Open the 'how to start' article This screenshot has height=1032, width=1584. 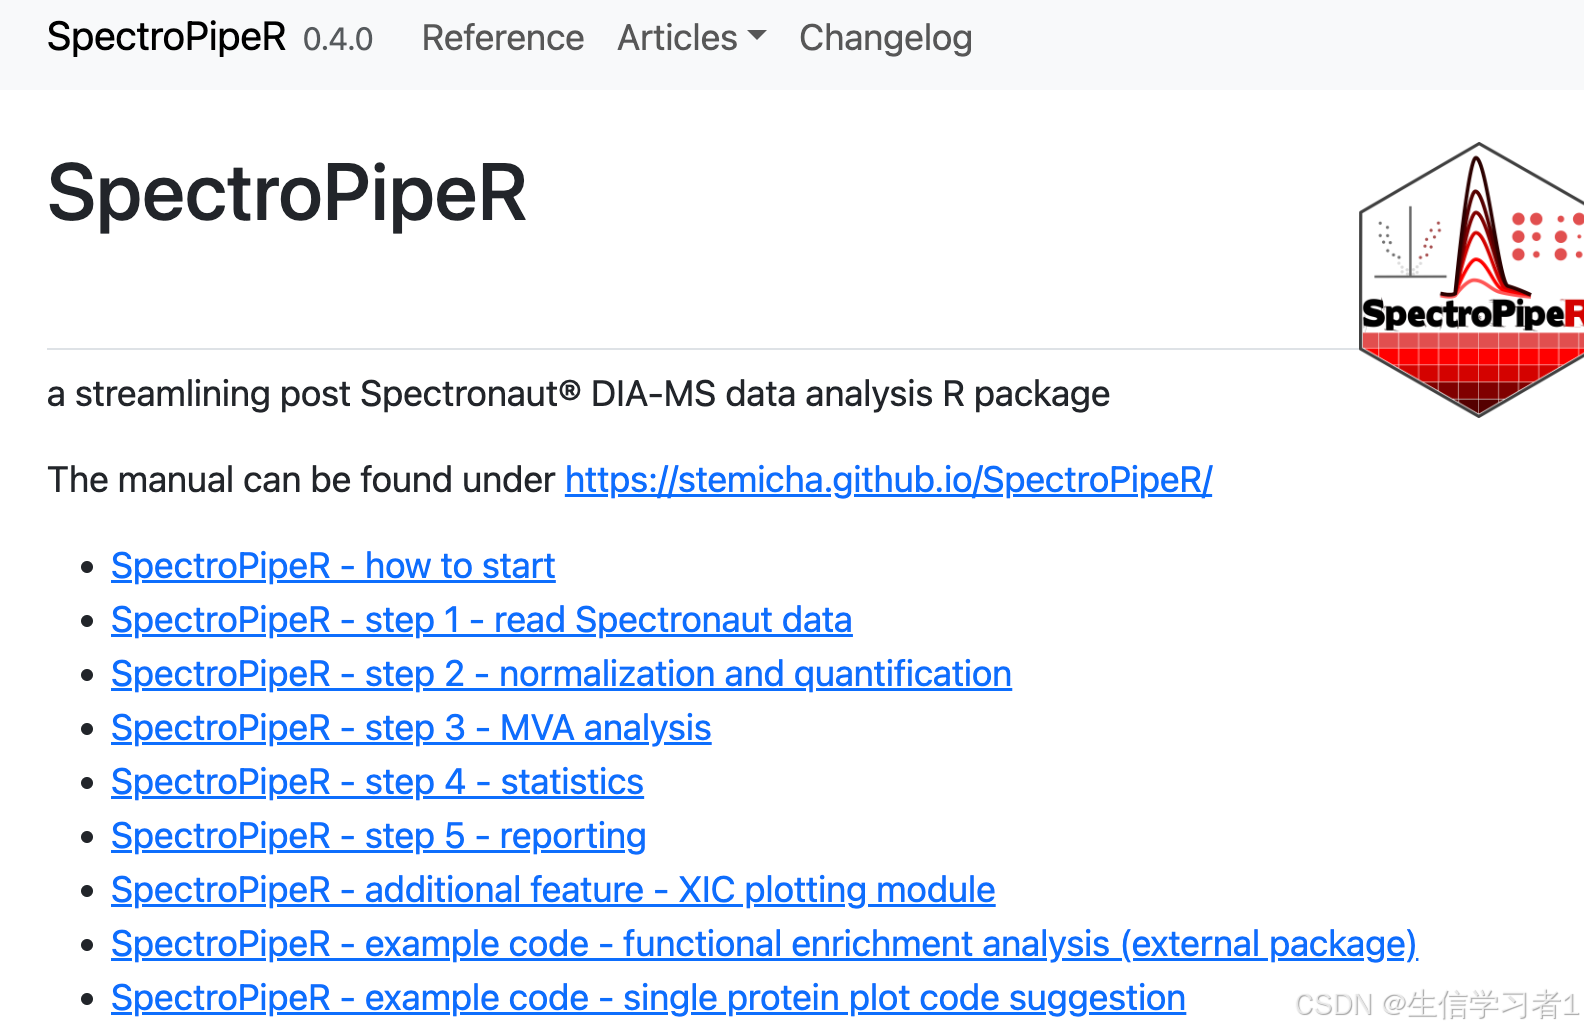point(332,566)
